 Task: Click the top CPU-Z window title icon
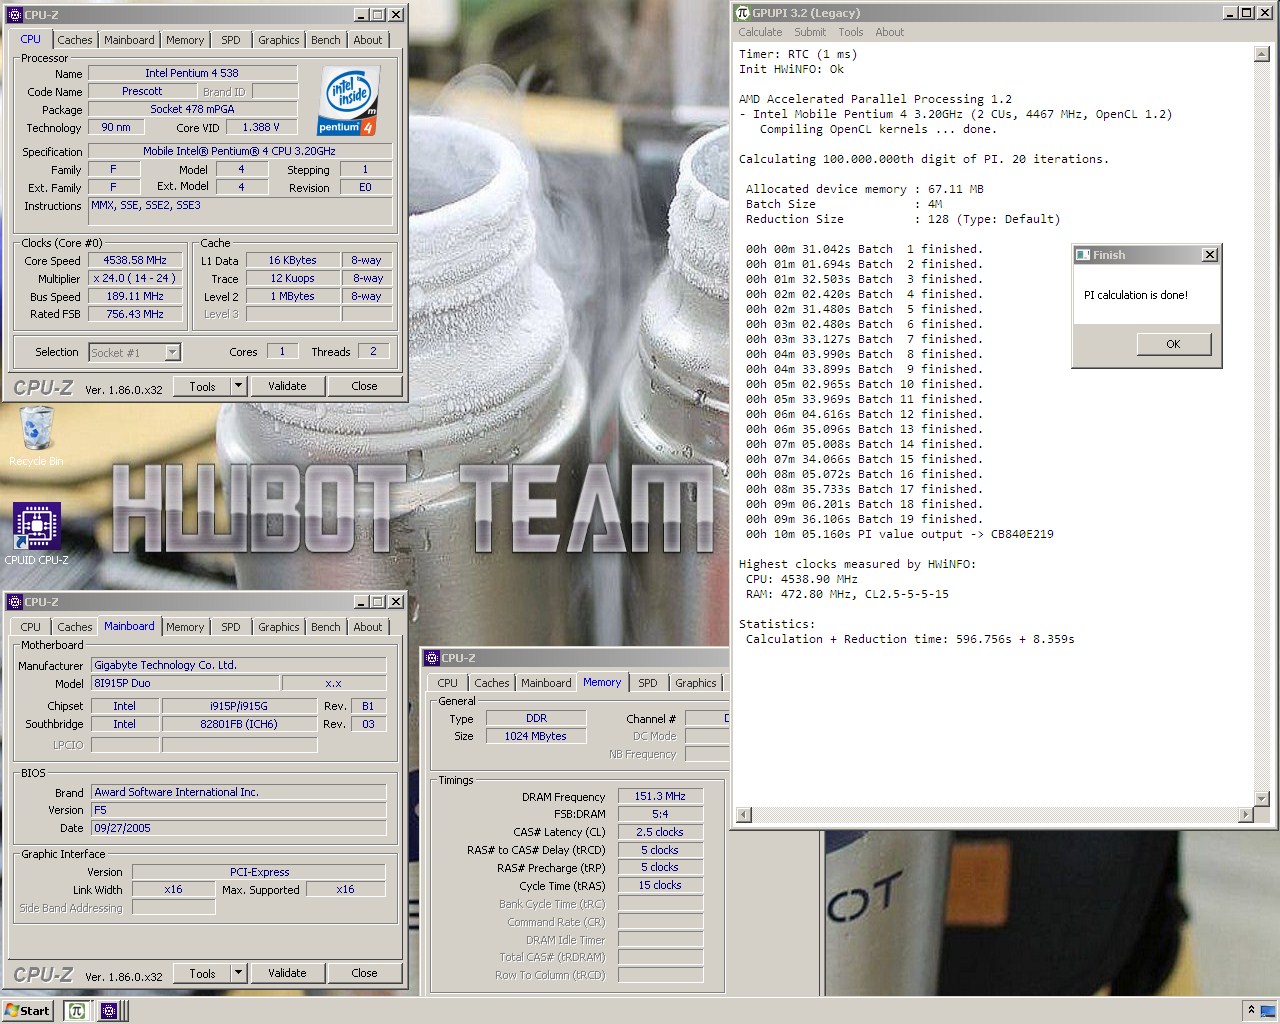point(14,15)
